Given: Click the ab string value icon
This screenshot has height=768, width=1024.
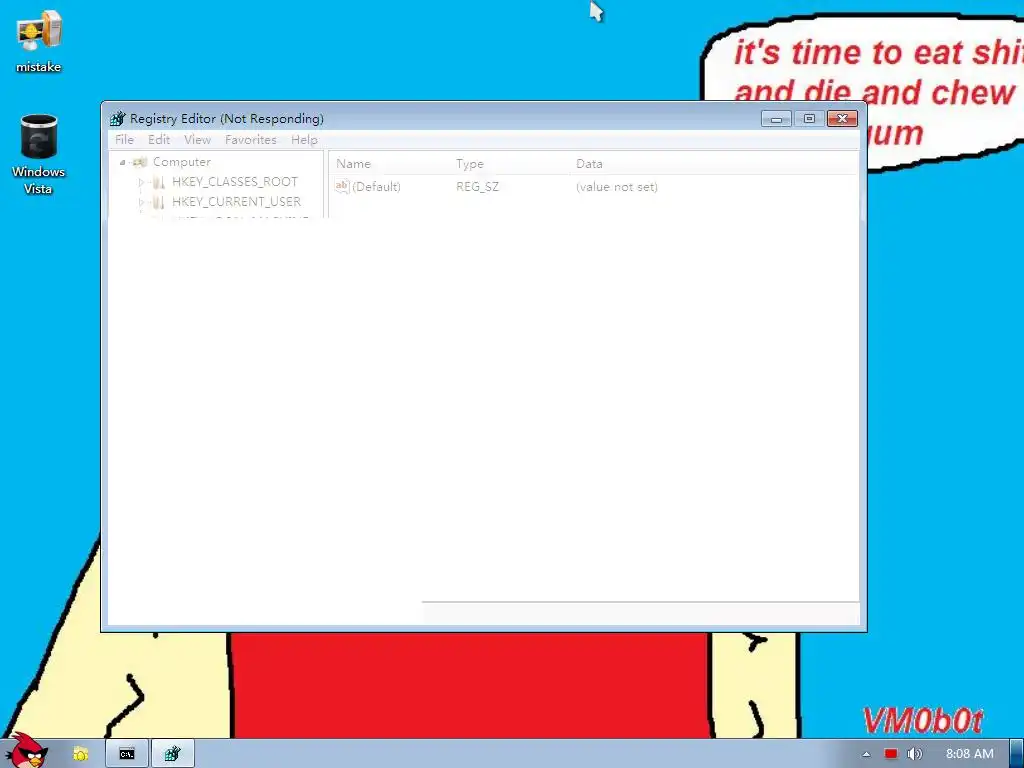Looking at the screenshot, I should (x=342, y=187).
